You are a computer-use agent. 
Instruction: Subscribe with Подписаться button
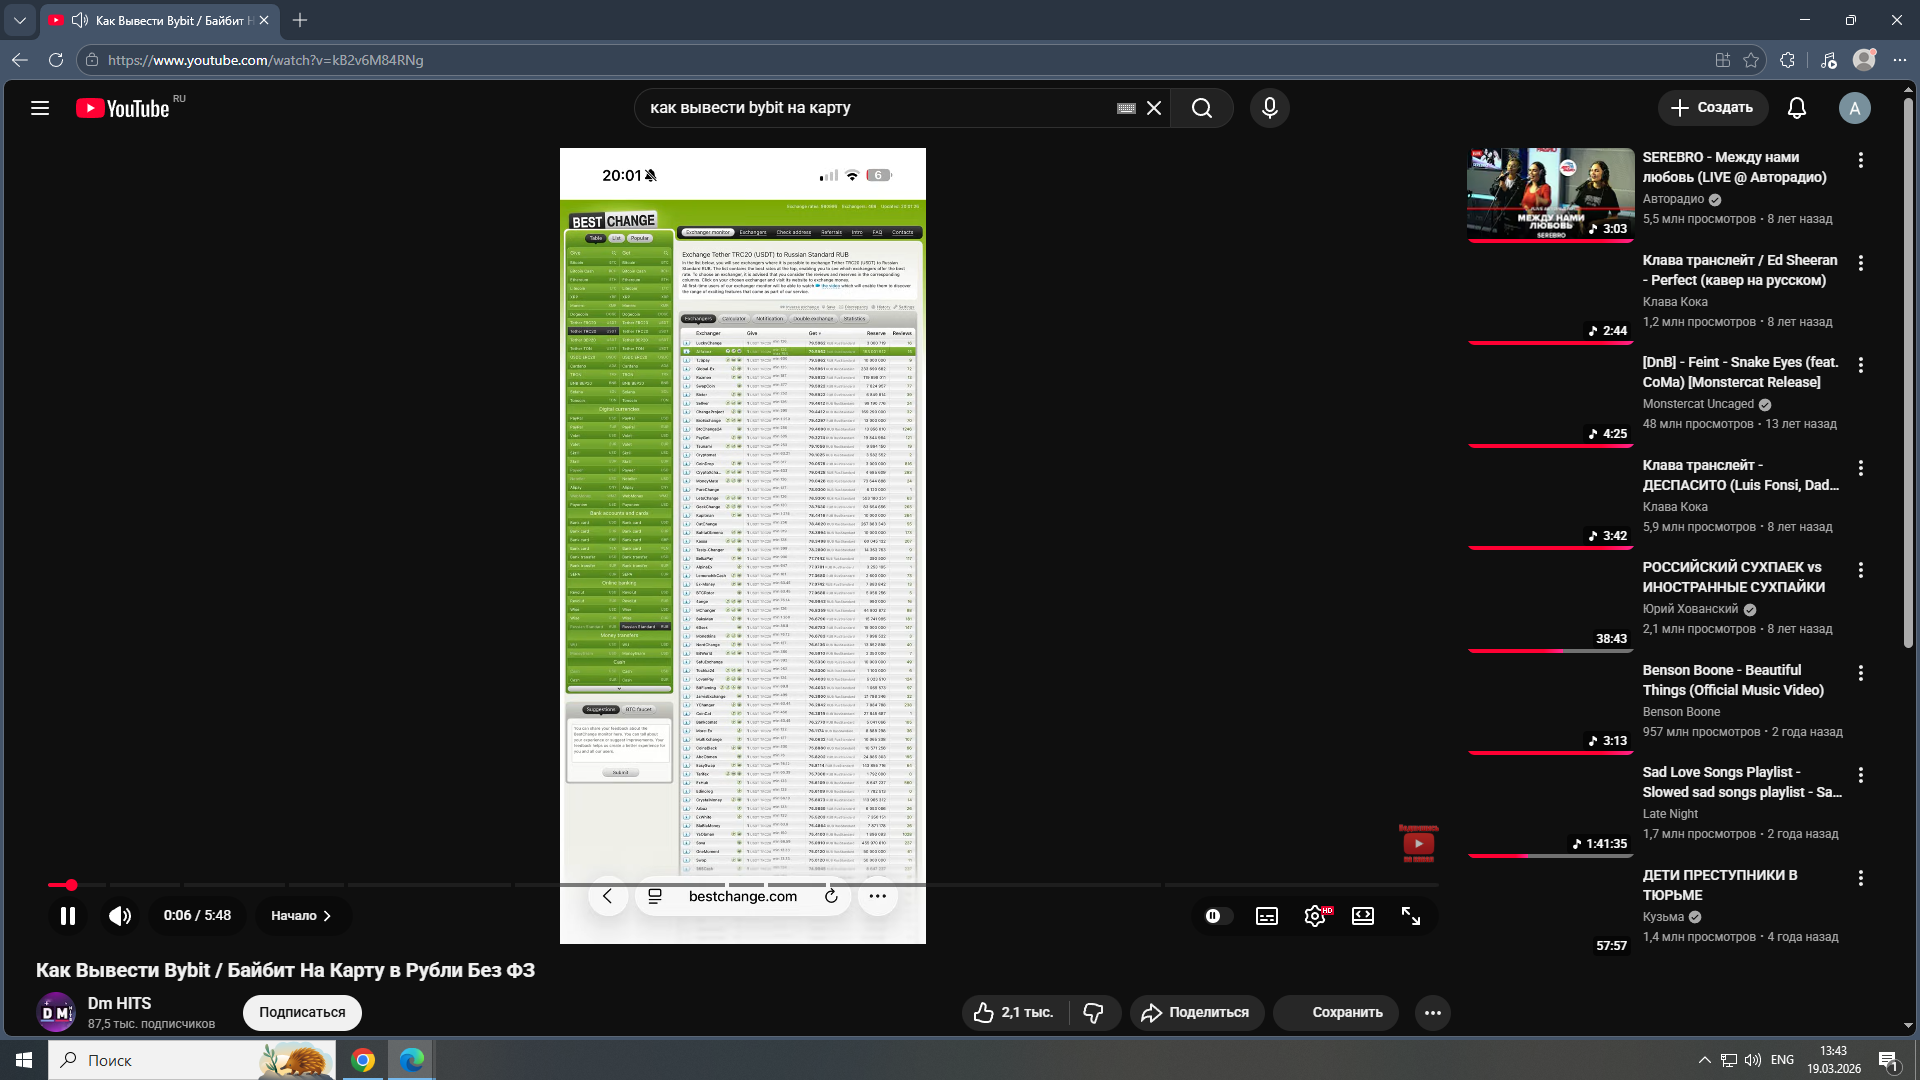302,1013
